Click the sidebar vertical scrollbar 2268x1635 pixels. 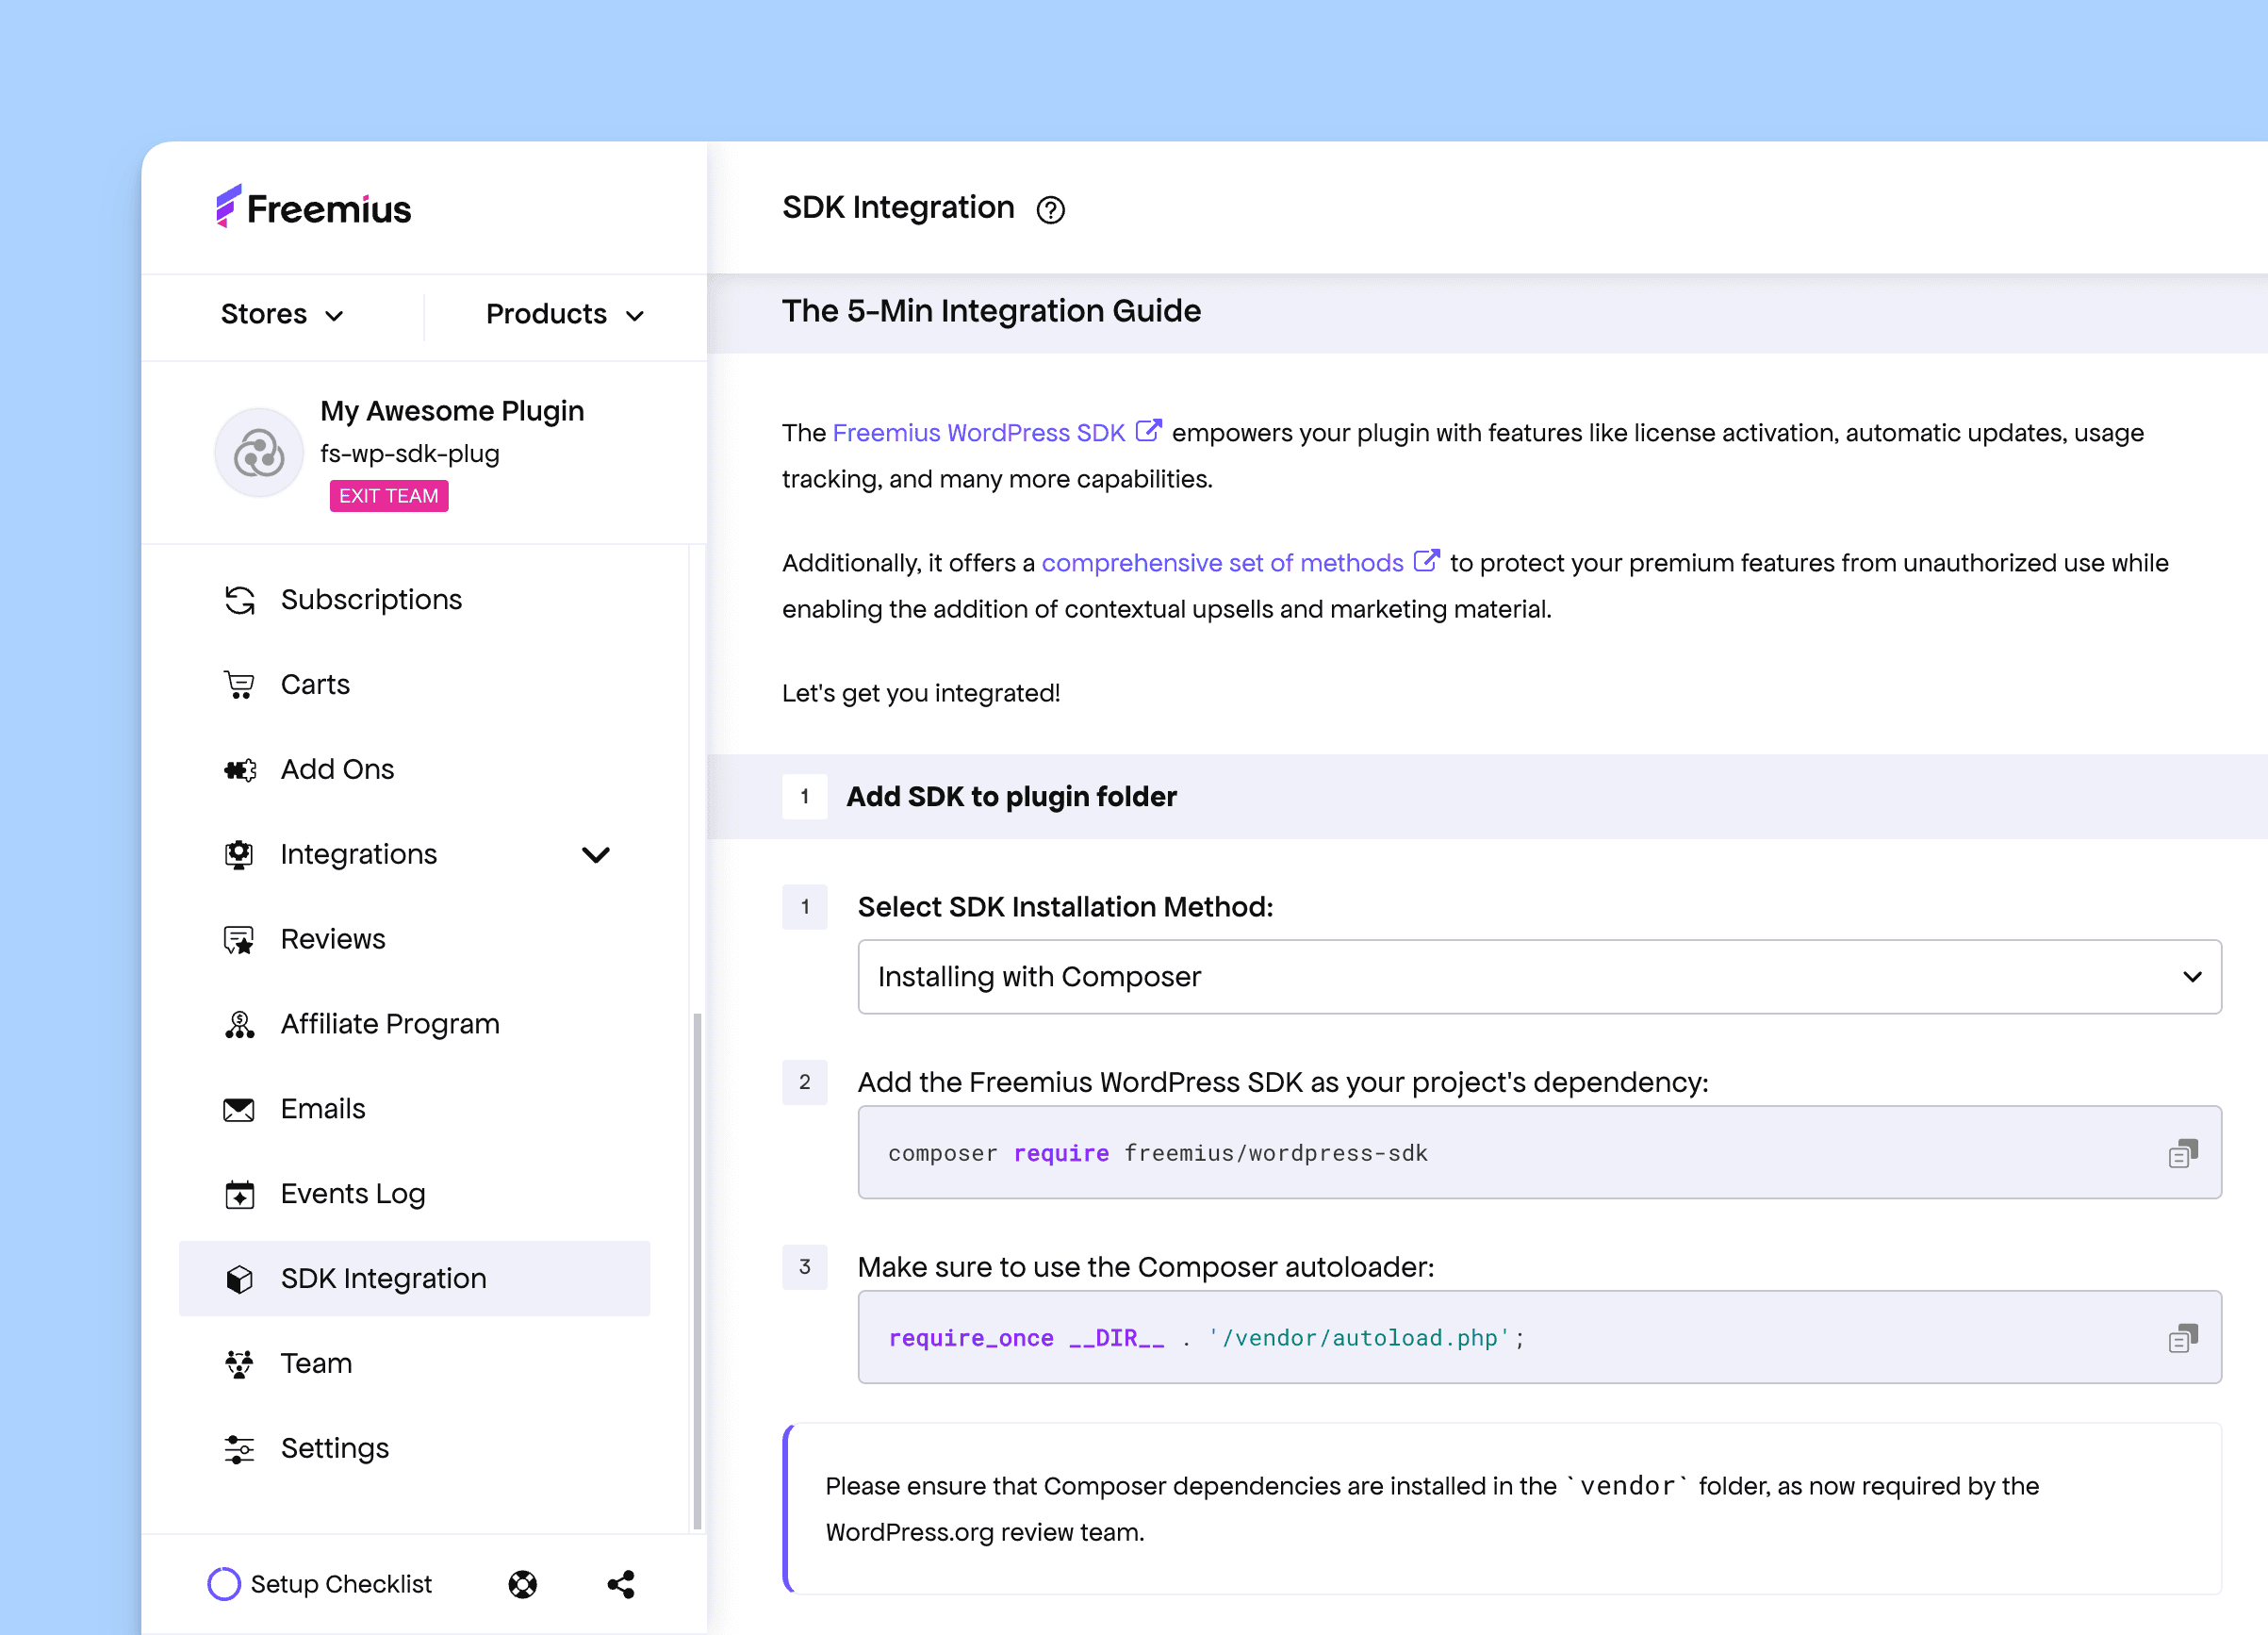(697, 1270)
